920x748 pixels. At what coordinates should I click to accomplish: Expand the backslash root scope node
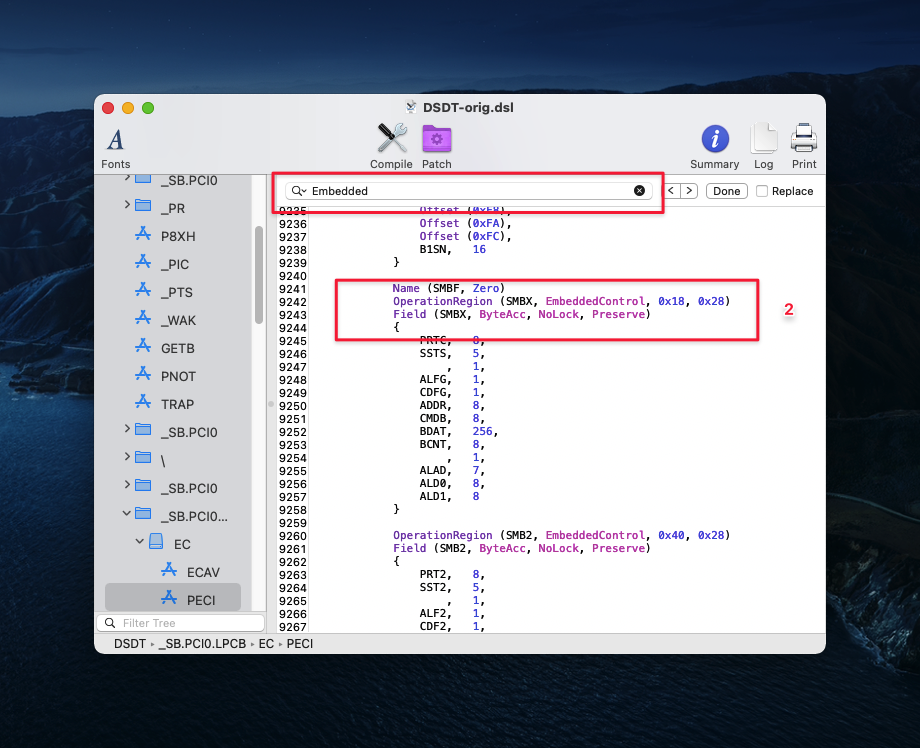pos(127,457)
